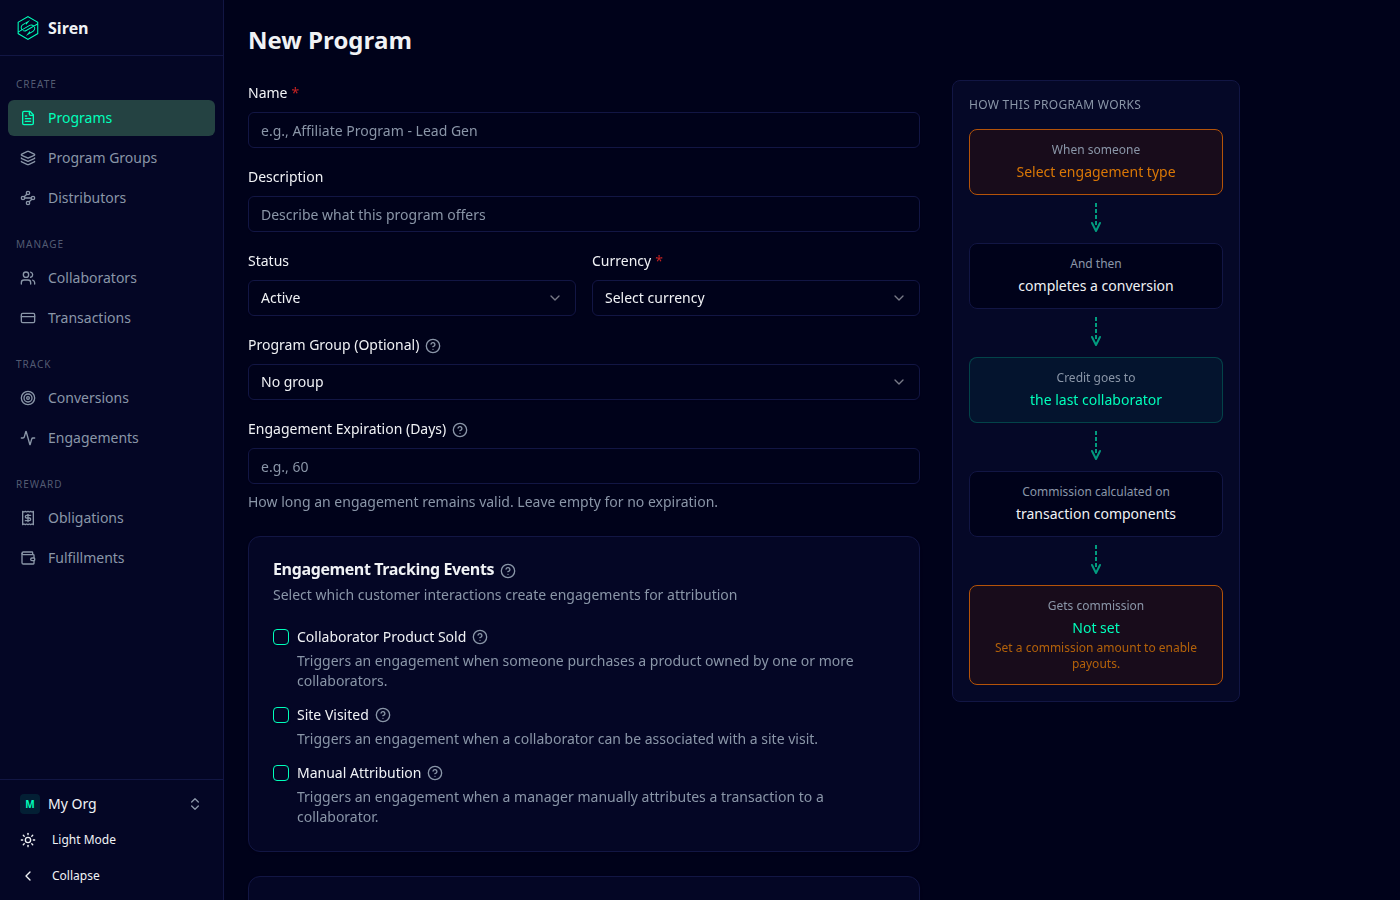
Task: Click help icon next to Engagement Expiration
Action: click(x=460, y=430)
